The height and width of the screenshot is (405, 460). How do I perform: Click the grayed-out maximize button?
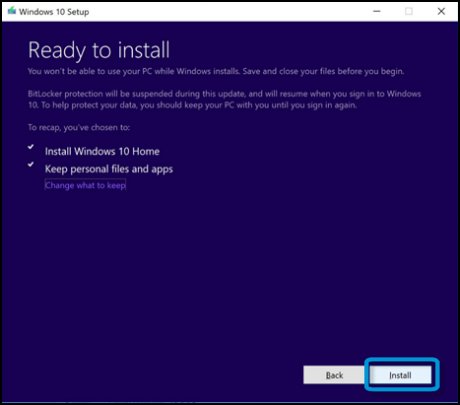[409, 11]
